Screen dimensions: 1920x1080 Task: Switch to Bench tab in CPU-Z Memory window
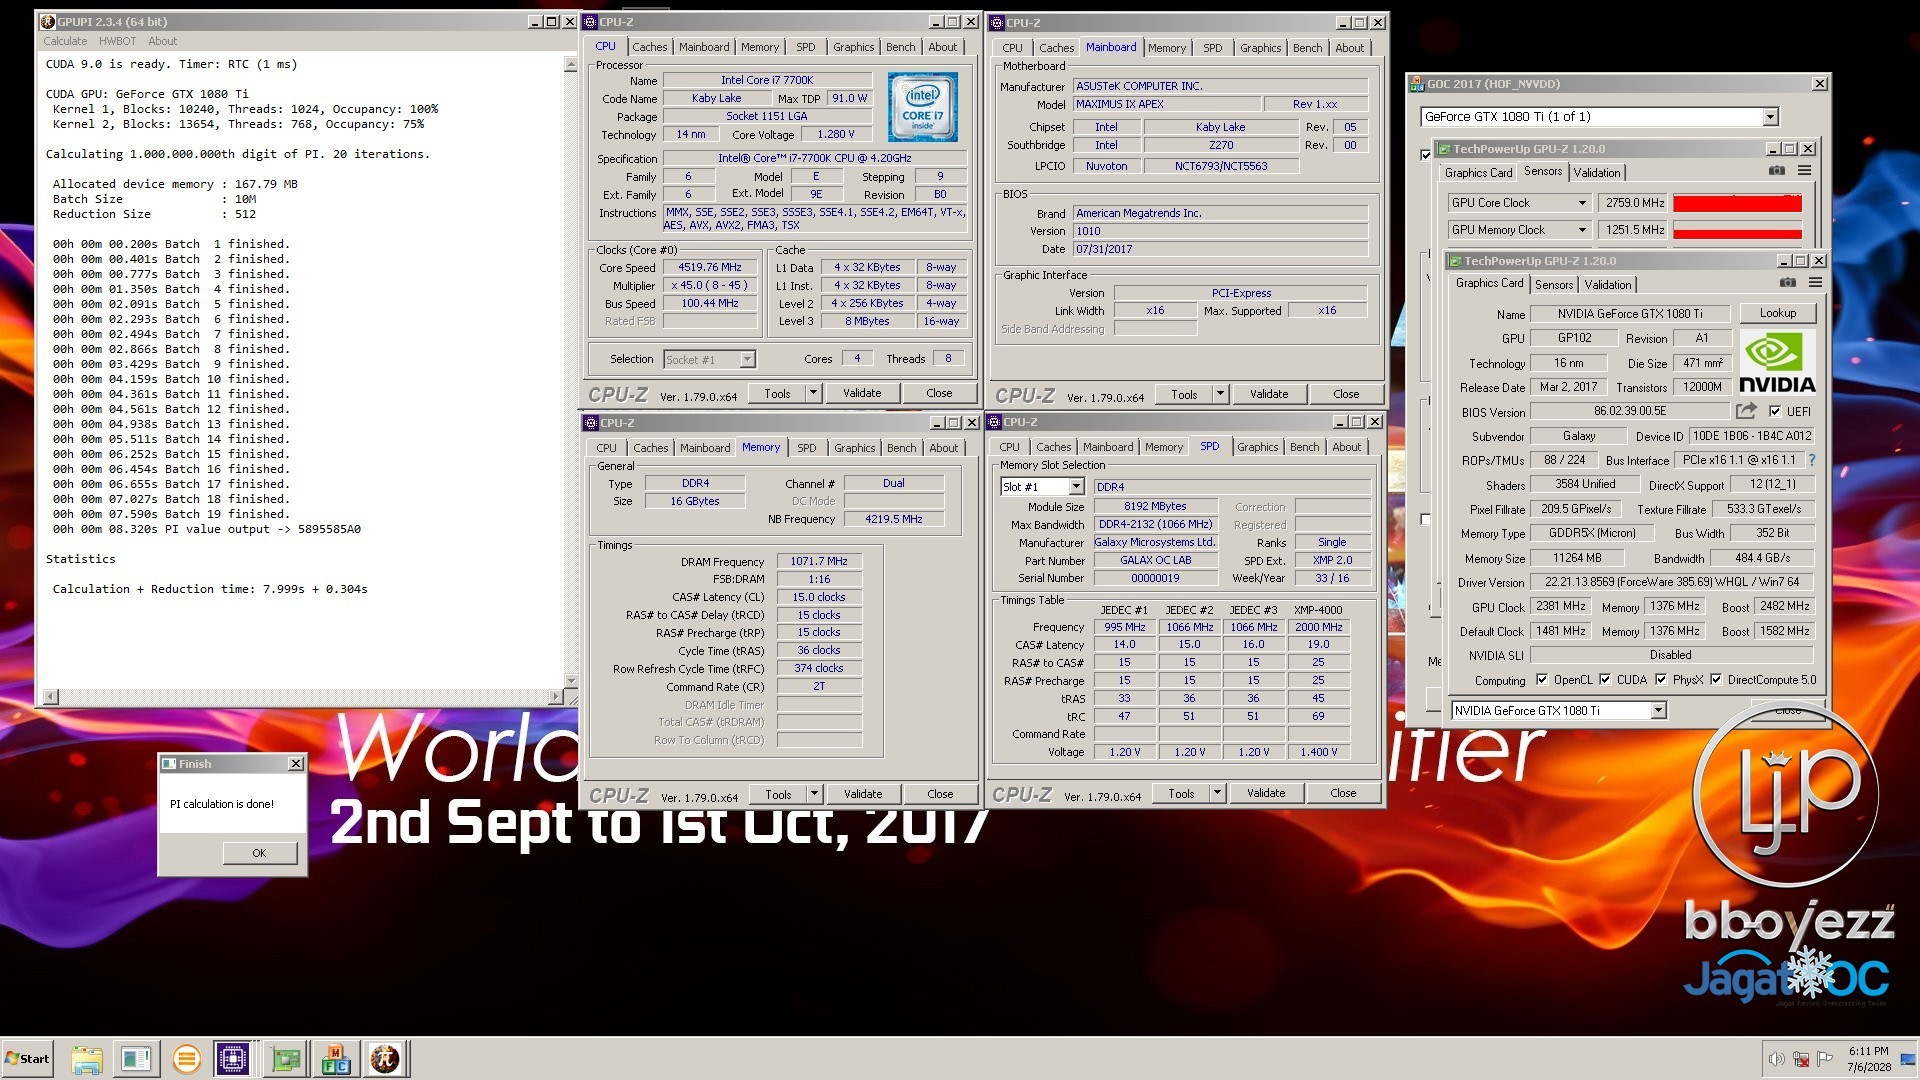[x=901, y=448]
